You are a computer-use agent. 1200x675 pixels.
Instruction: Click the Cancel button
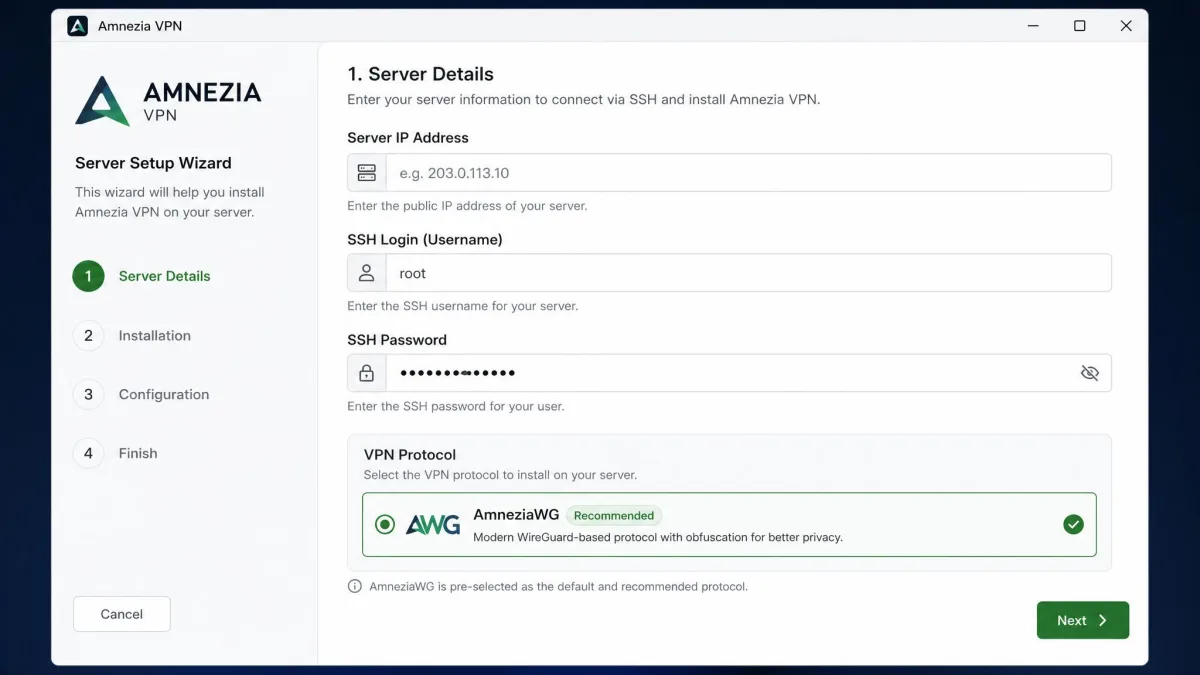point(122,614)
